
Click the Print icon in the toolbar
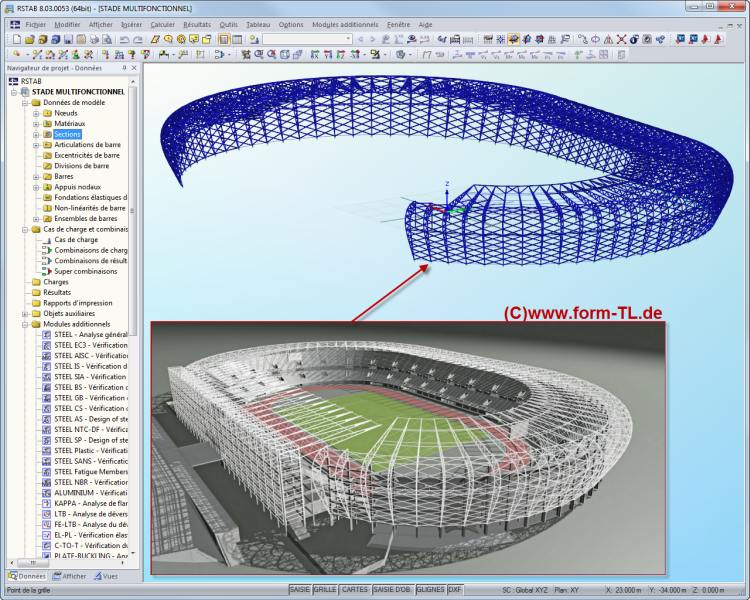point(94,39)
